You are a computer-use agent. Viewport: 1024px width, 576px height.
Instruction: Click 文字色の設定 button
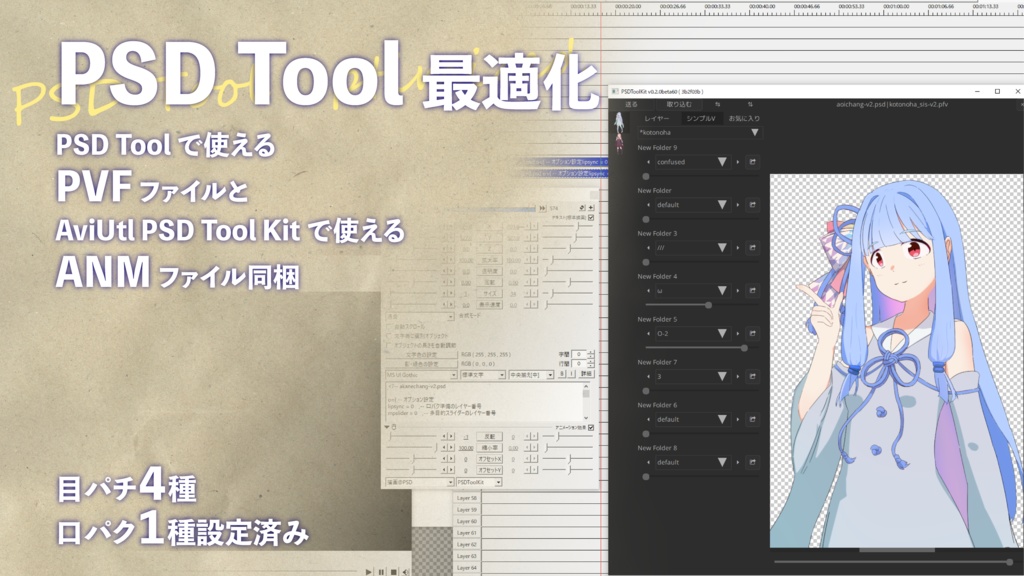point(421,355)
